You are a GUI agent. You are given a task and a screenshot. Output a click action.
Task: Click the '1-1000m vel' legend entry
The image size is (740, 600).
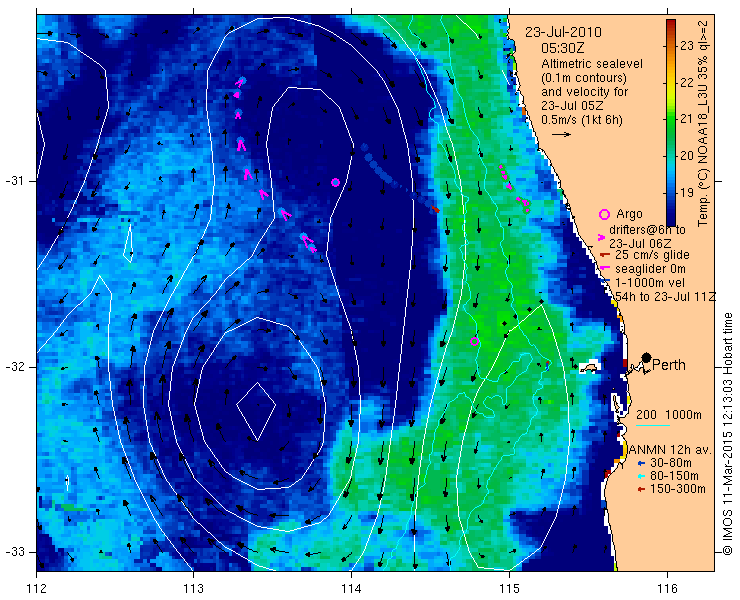point(650,283)
